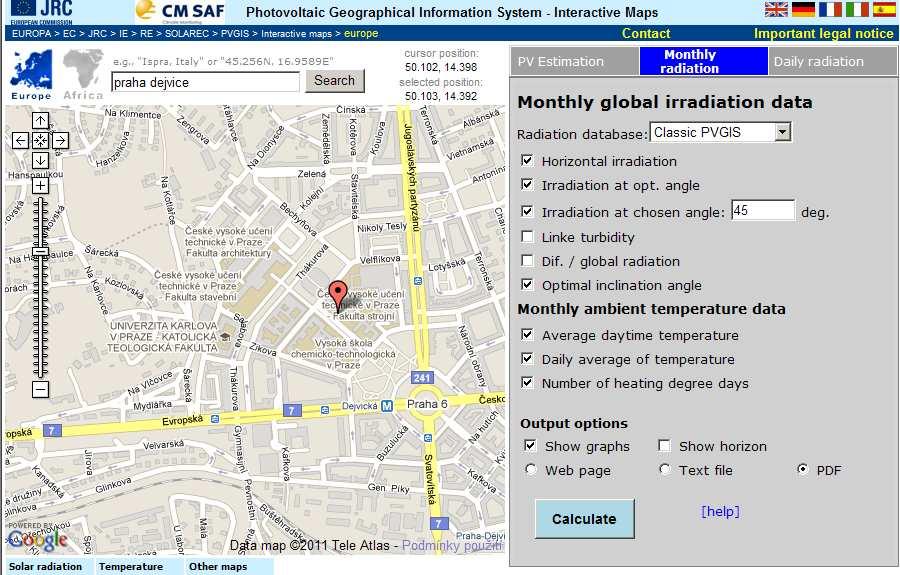Click the Interactive maps breadcrumb link
Screen dimensions: 900x575
click(x=296, y=33)
